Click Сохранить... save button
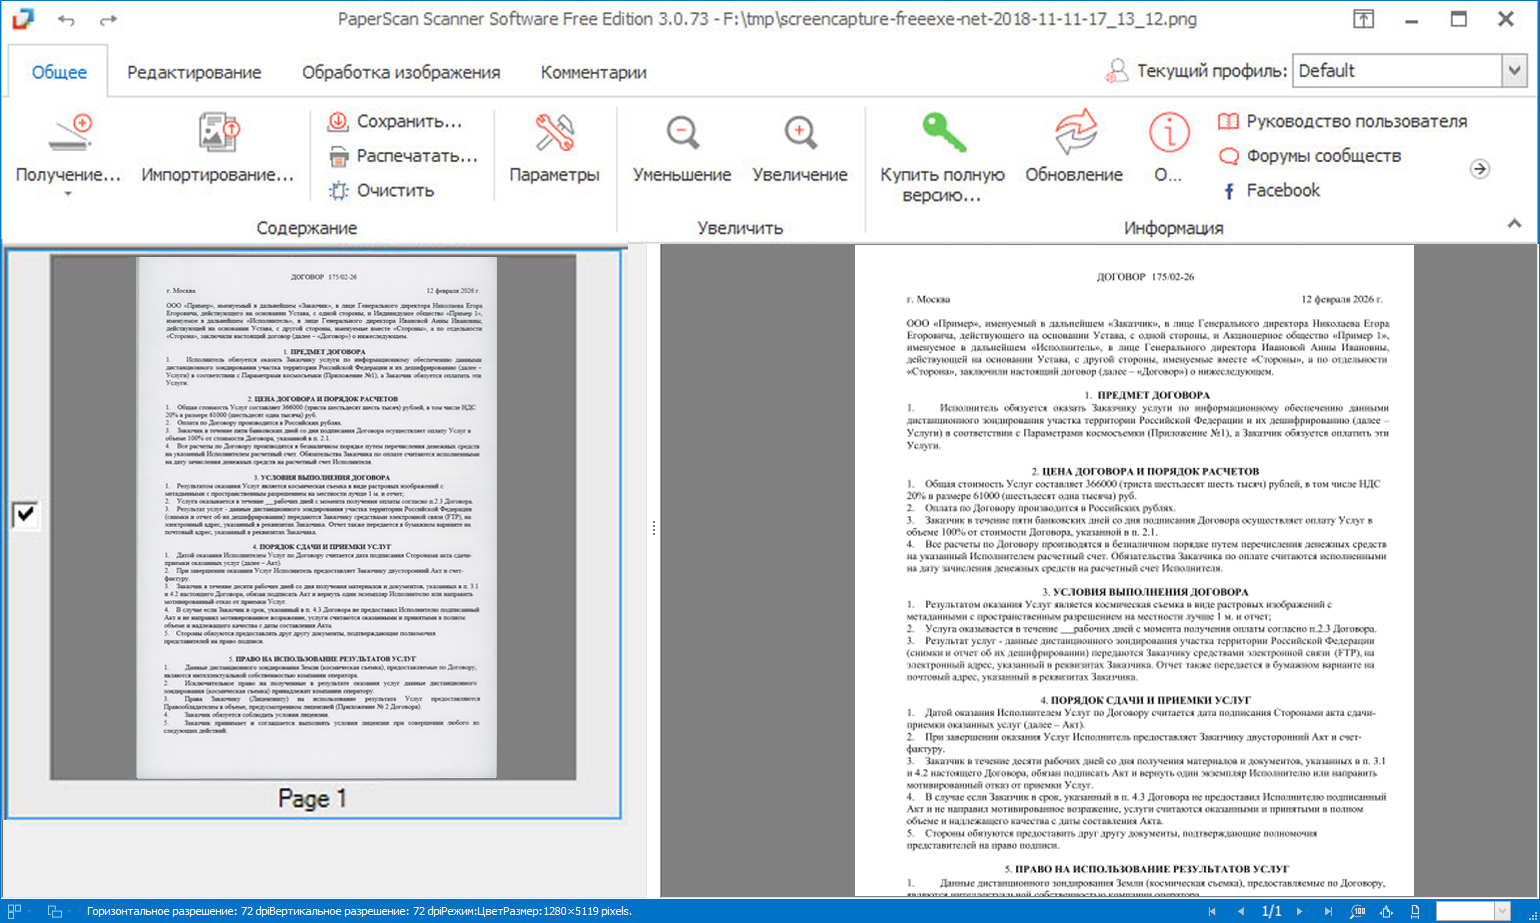Viewport: 1540px width, 923px height. [396, 122]
